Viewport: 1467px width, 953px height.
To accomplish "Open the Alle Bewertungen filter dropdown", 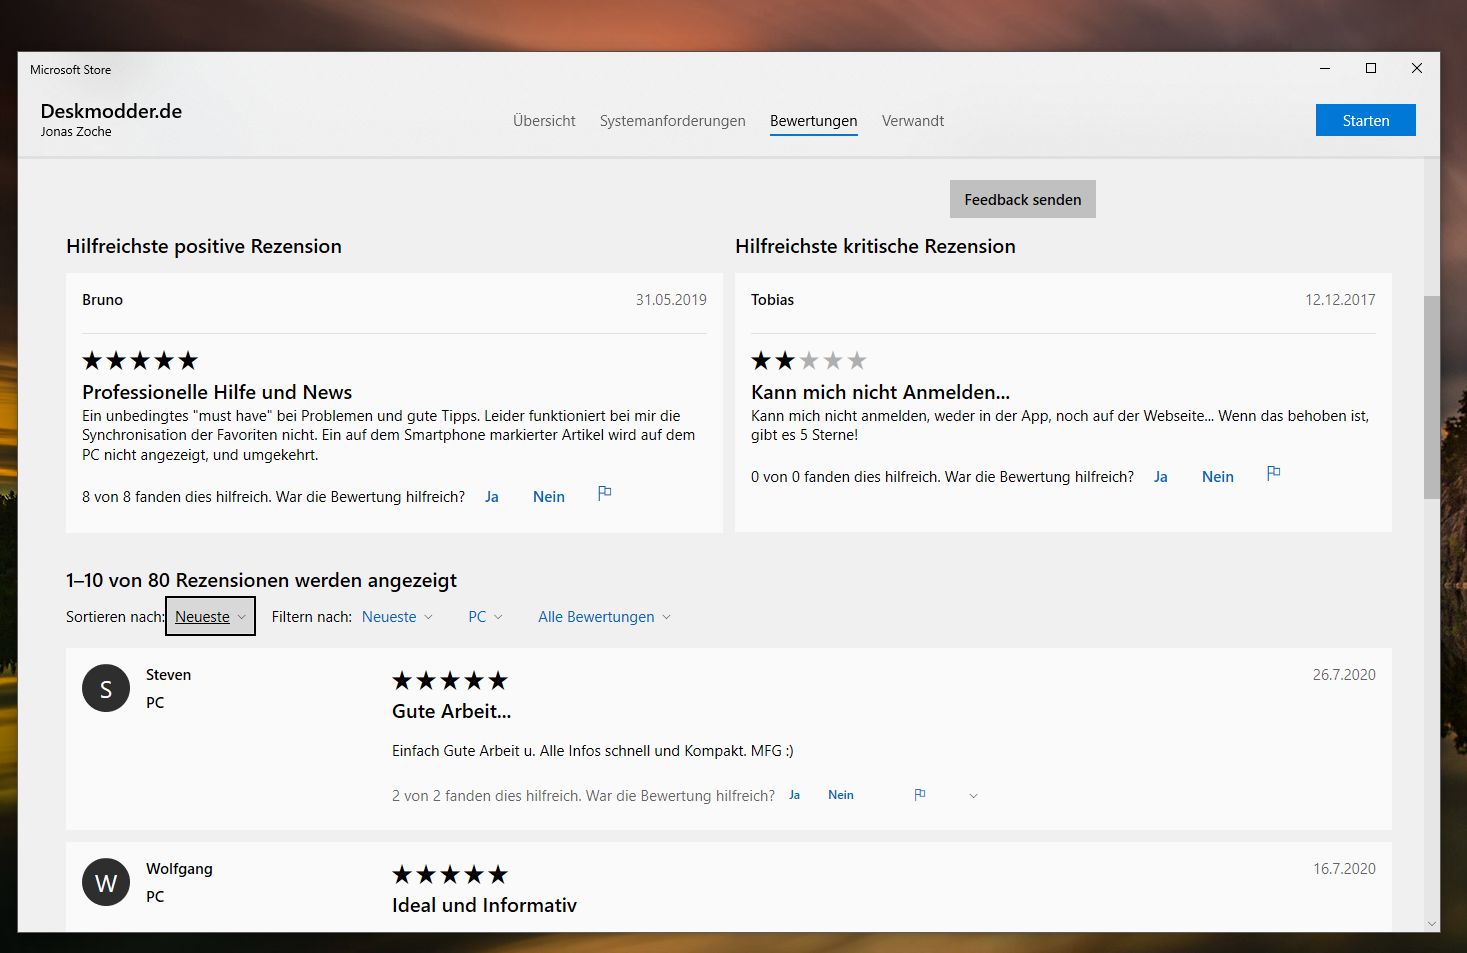I will 604,617.
